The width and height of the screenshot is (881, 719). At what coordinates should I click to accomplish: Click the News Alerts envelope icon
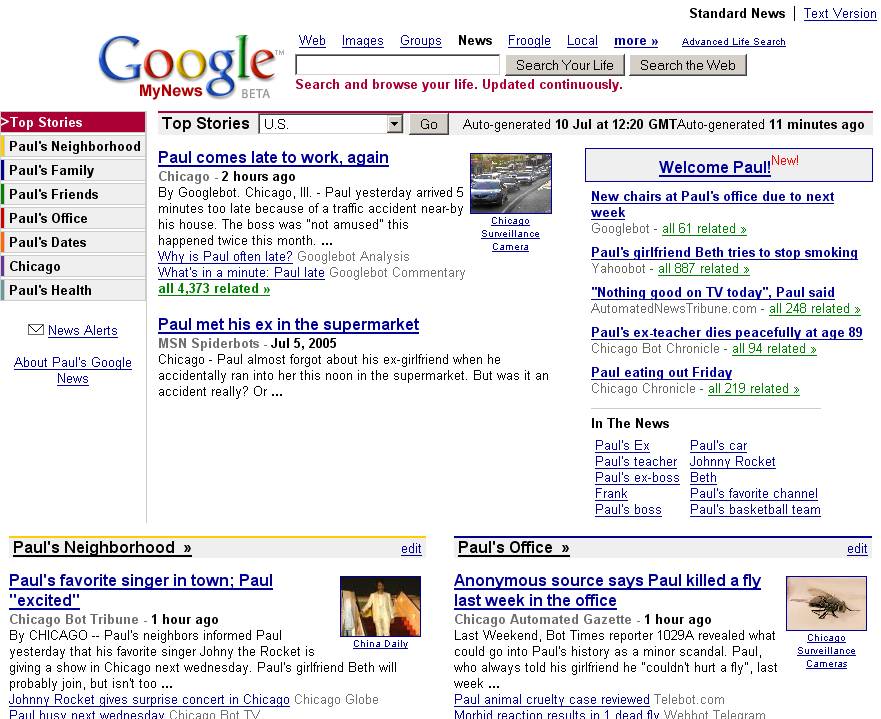tap(36, 330)
